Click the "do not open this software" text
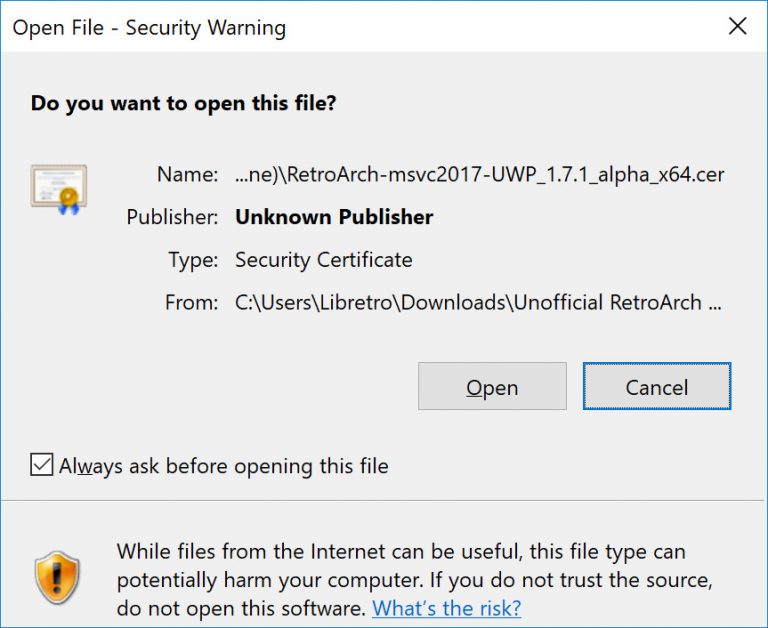The image size is (768, 628). point(242,608)
